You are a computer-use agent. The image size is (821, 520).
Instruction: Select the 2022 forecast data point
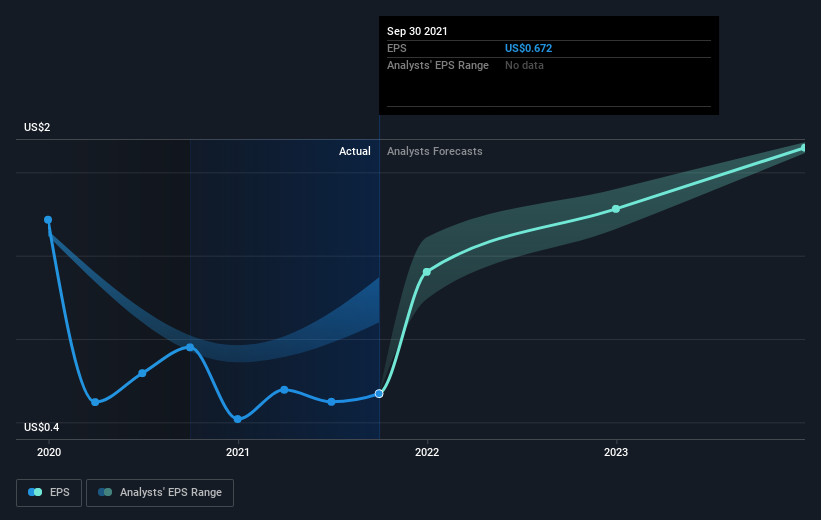pyautogui.click(x=427, y=272)
